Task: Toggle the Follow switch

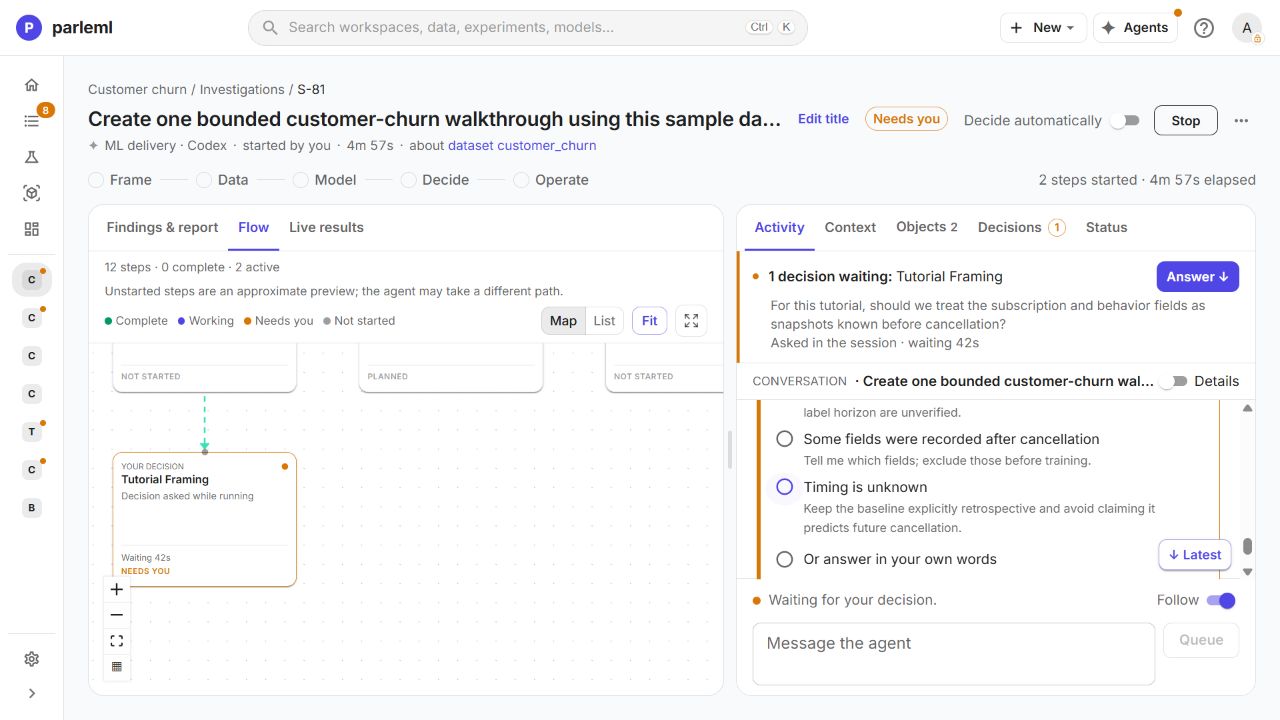Action: click(x=1221, y=600)
